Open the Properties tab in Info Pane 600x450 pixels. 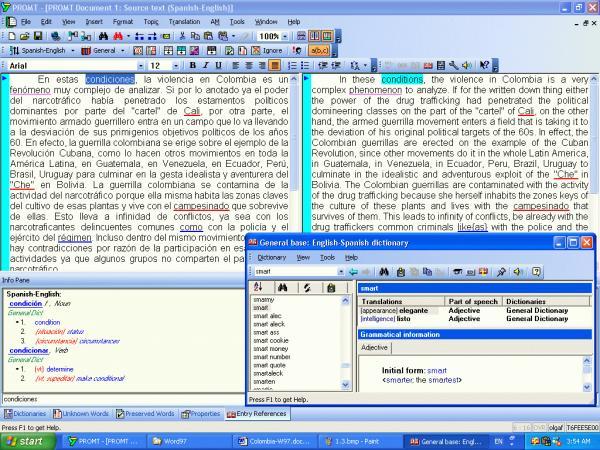coord(201,414)
